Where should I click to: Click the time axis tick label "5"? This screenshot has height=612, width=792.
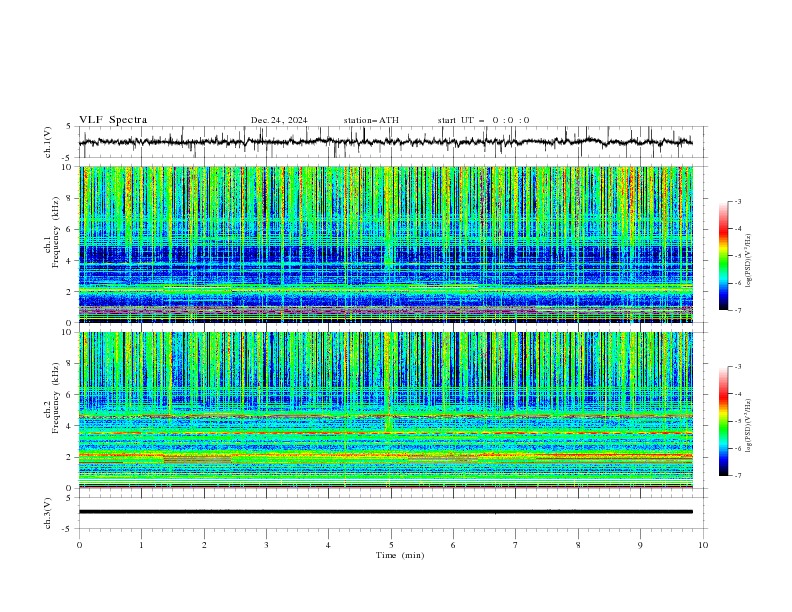point(391,545)
